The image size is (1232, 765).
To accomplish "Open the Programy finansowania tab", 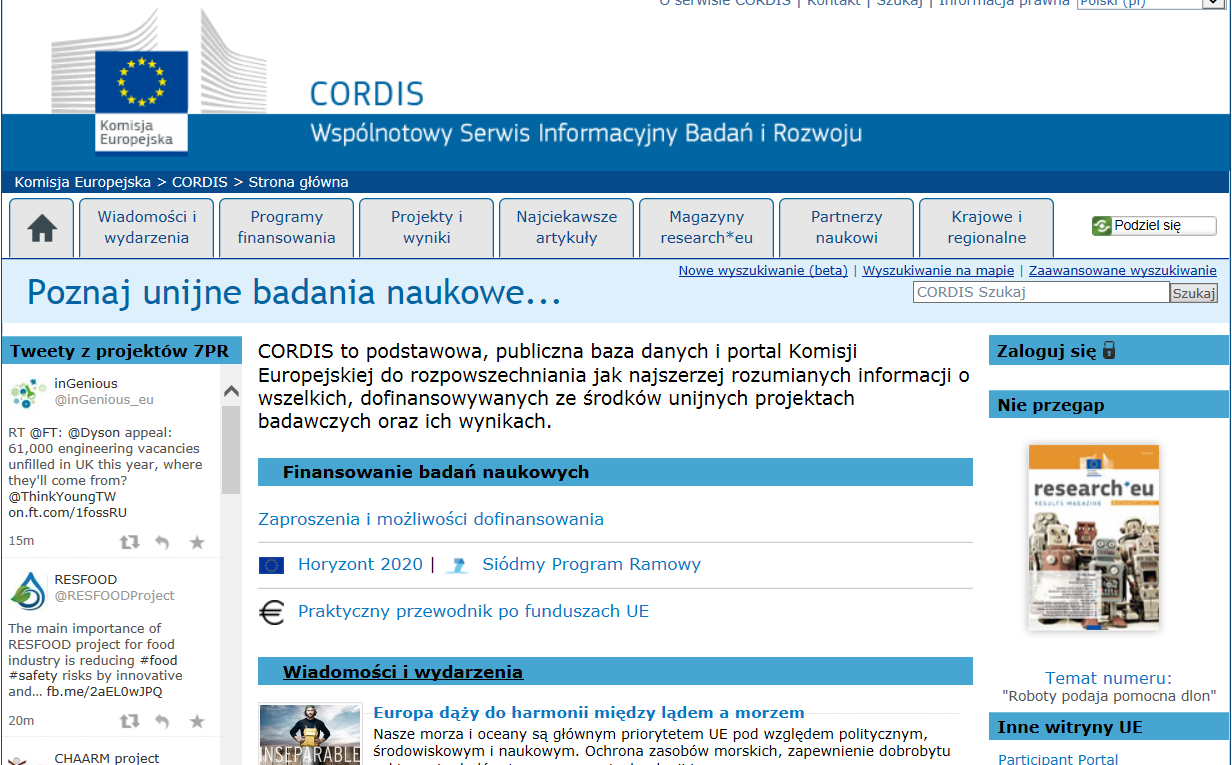I will click(287, 228).
